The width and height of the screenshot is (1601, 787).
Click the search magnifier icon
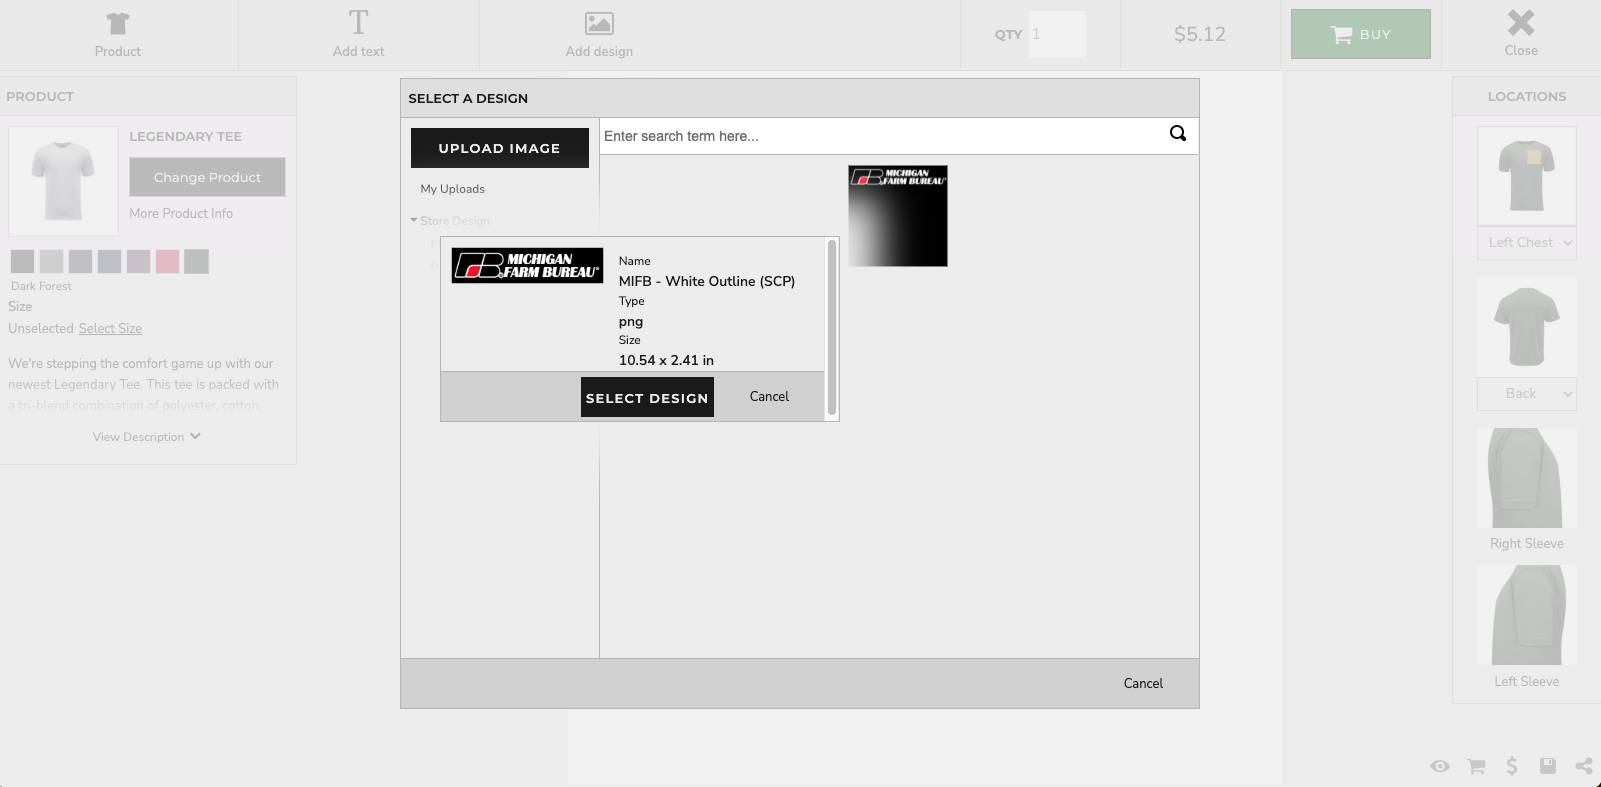tap(1178, 134)
